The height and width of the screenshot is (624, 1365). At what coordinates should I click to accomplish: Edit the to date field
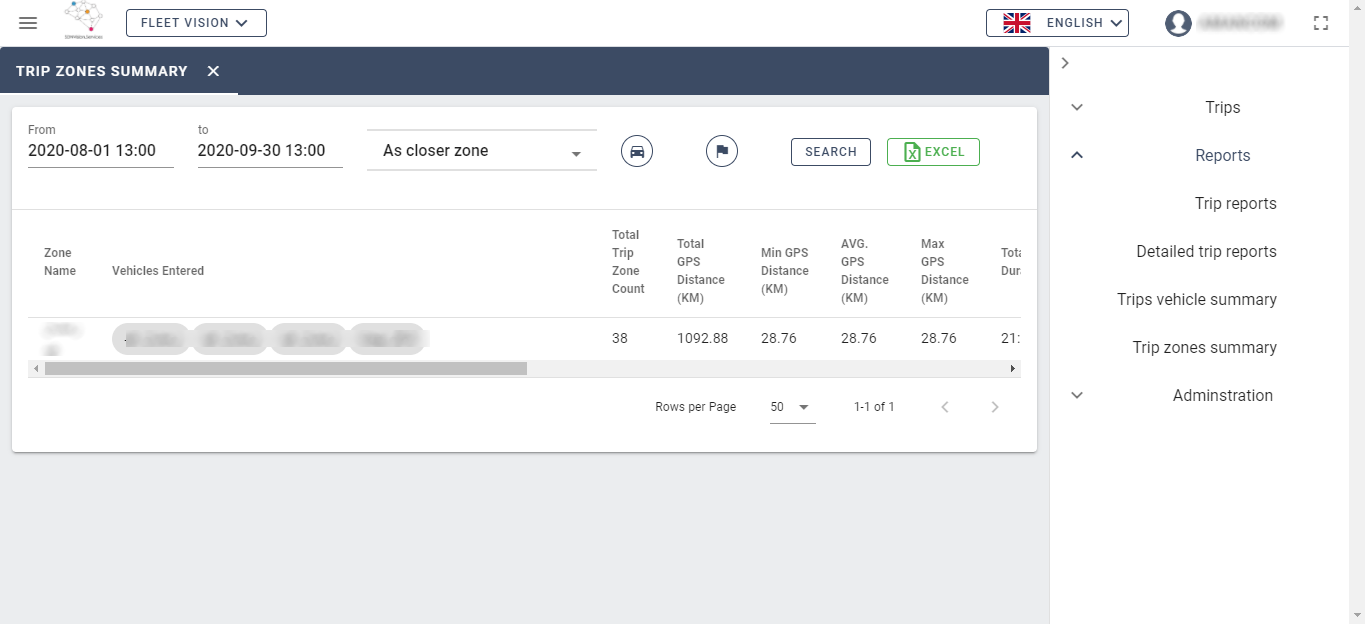(270, 151)
